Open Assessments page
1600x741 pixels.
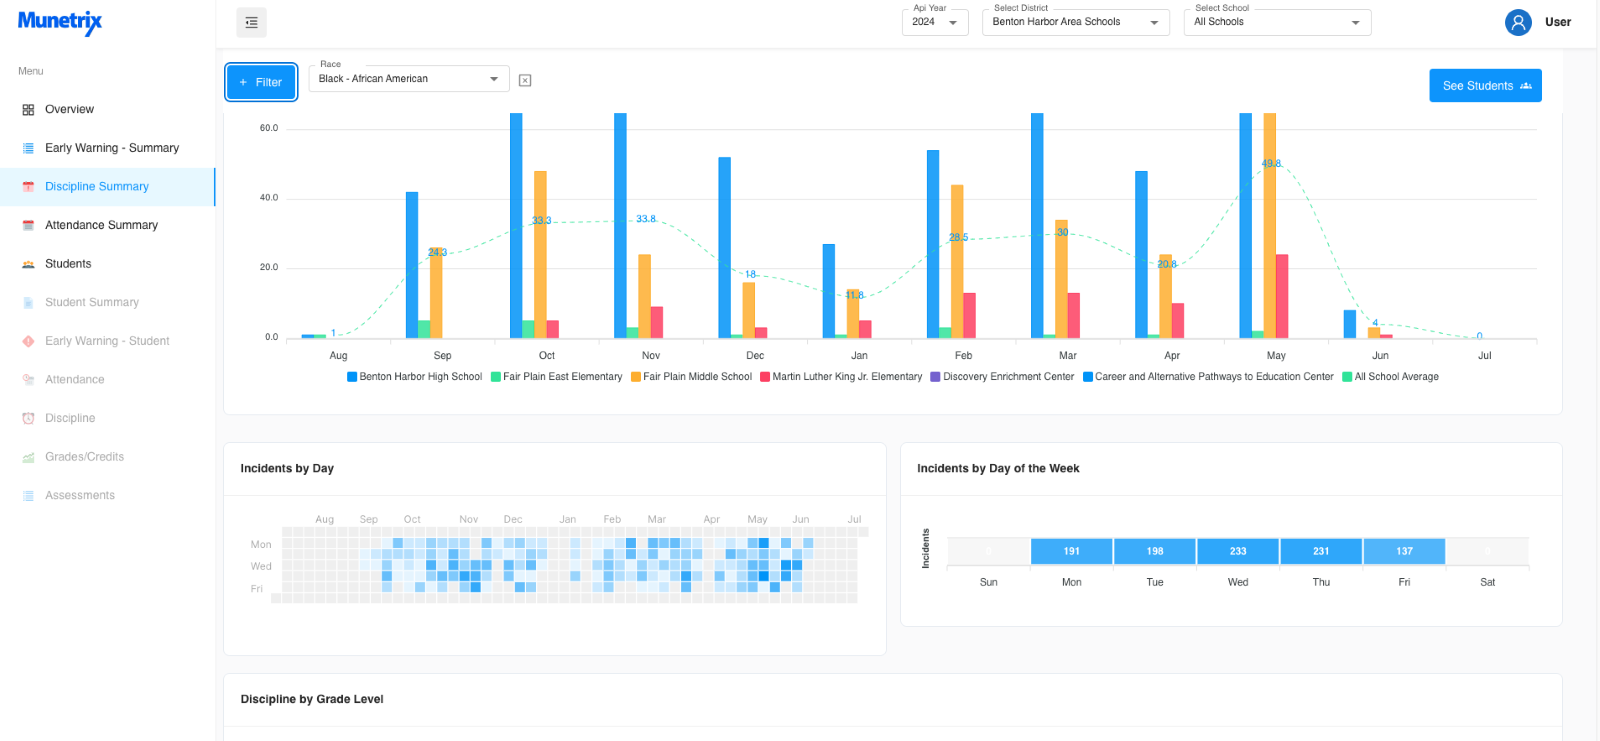80,495
